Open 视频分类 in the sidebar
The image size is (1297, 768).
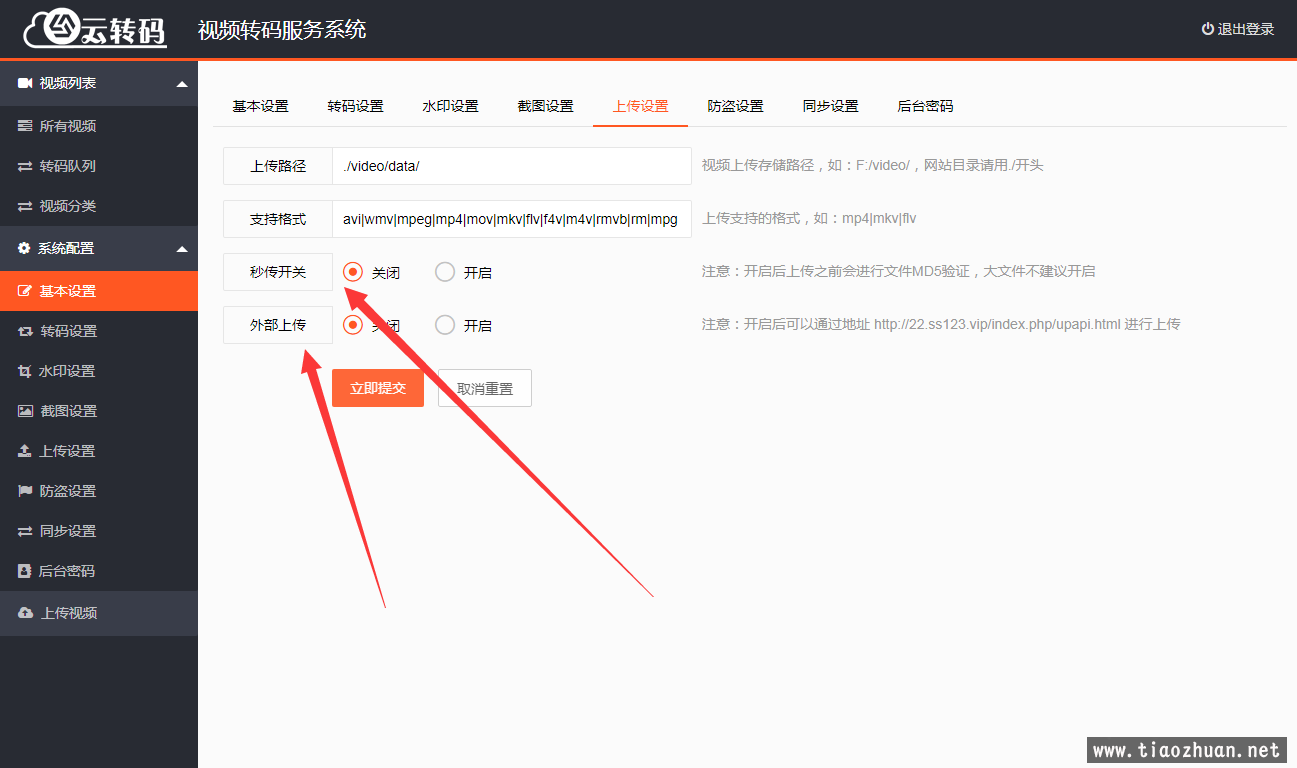(x=99, y=206)
